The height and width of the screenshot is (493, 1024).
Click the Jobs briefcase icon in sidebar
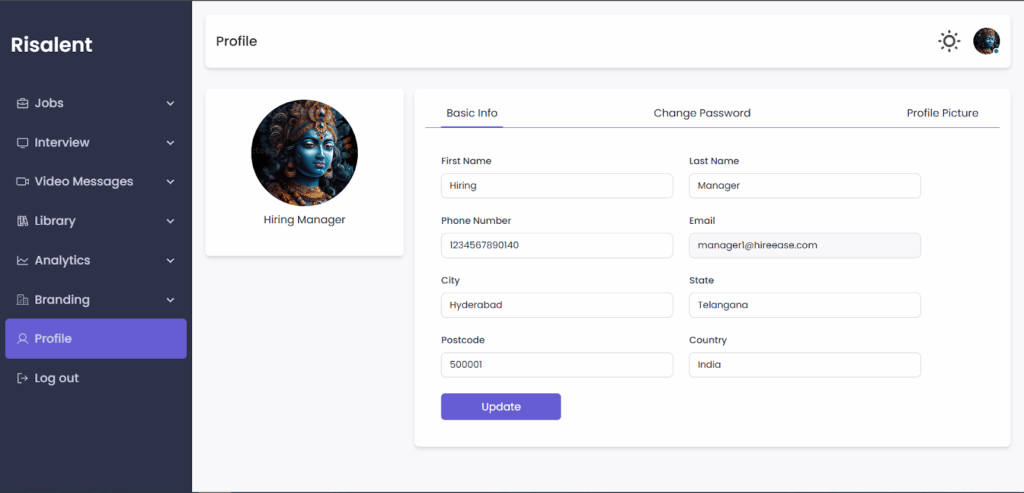[x=23, y=103]
